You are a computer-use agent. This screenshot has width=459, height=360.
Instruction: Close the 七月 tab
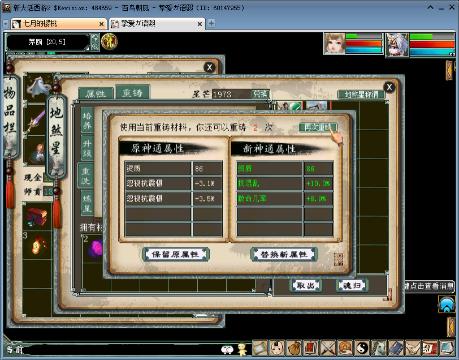click(x=101, y=24)
